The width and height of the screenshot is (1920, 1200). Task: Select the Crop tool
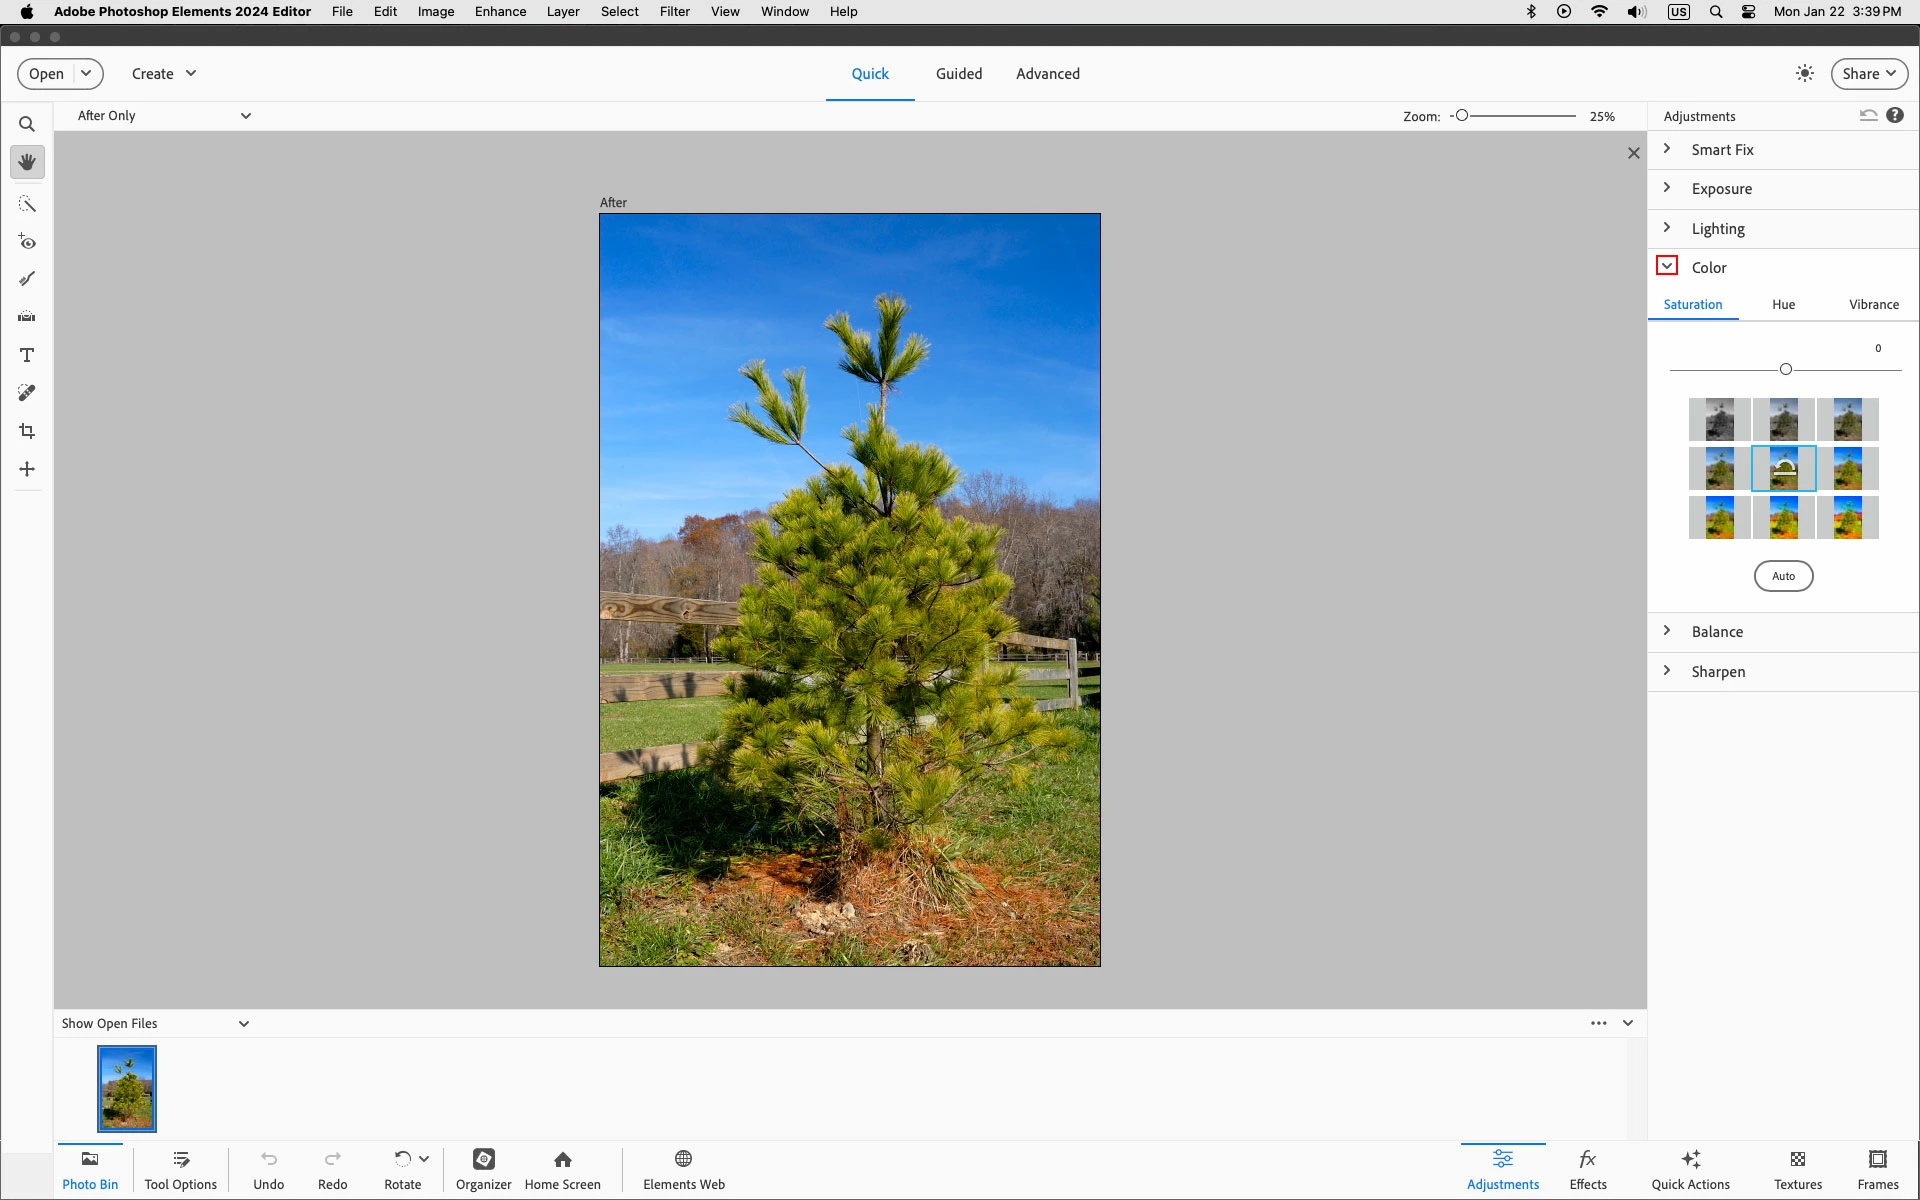(x=27, y=431)
